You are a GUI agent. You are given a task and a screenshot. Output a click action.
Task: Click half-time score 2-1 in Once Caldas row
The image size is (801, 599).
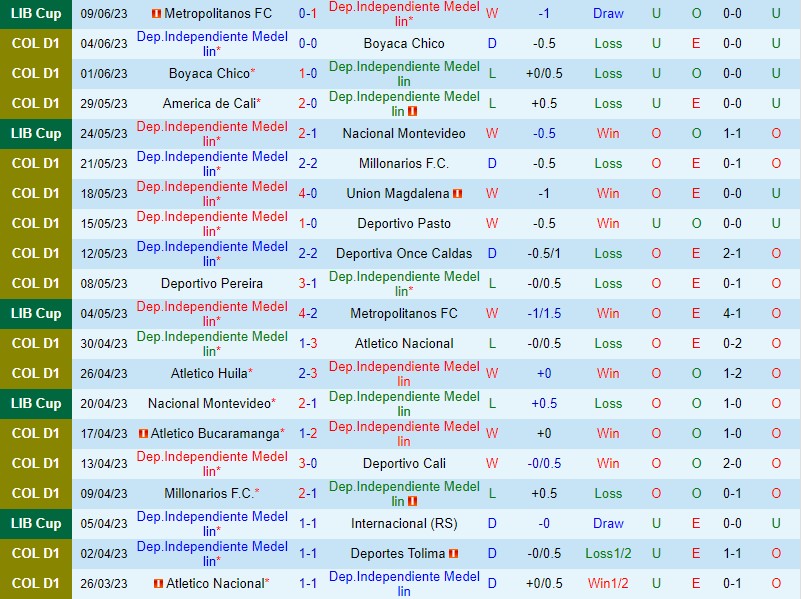pyautogui.click(x=732, y=253)
